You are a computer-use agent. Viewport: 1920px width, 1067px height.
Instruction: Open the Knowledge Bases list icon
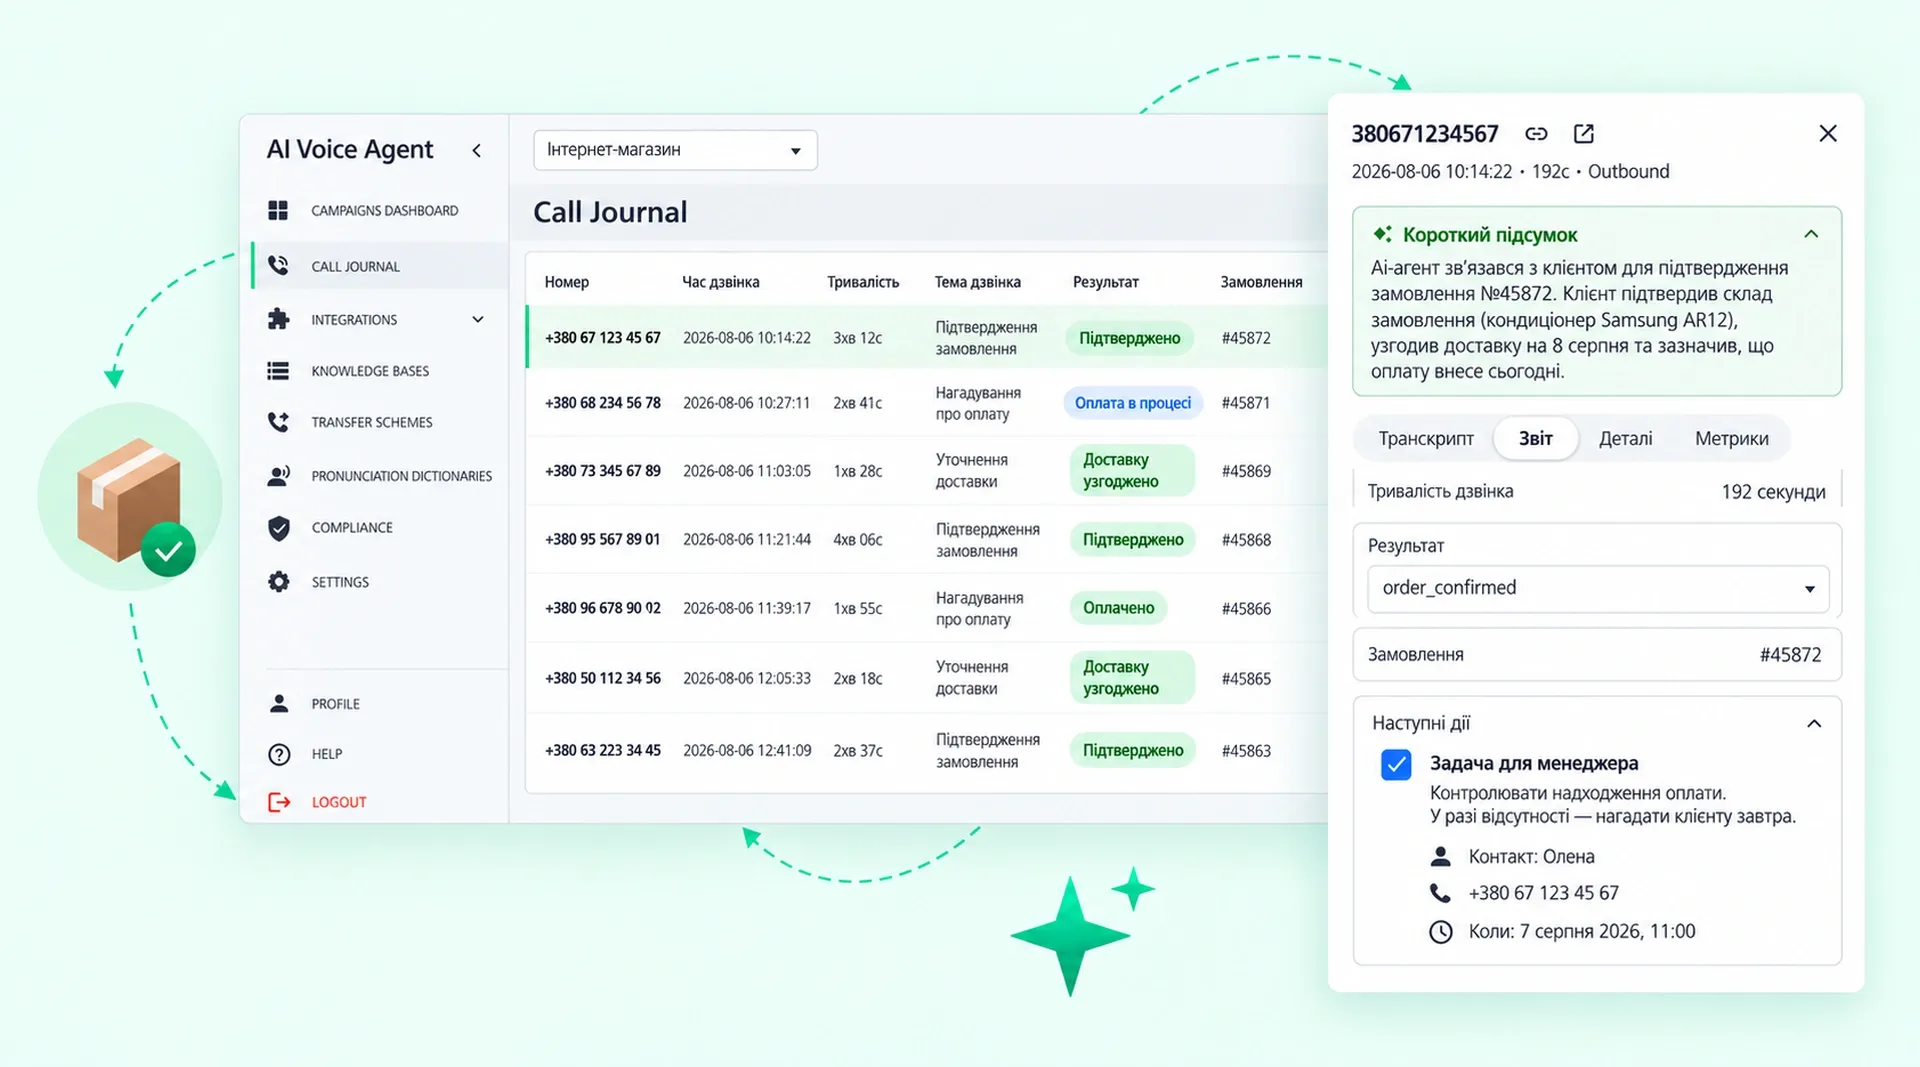tap(278, 371)
